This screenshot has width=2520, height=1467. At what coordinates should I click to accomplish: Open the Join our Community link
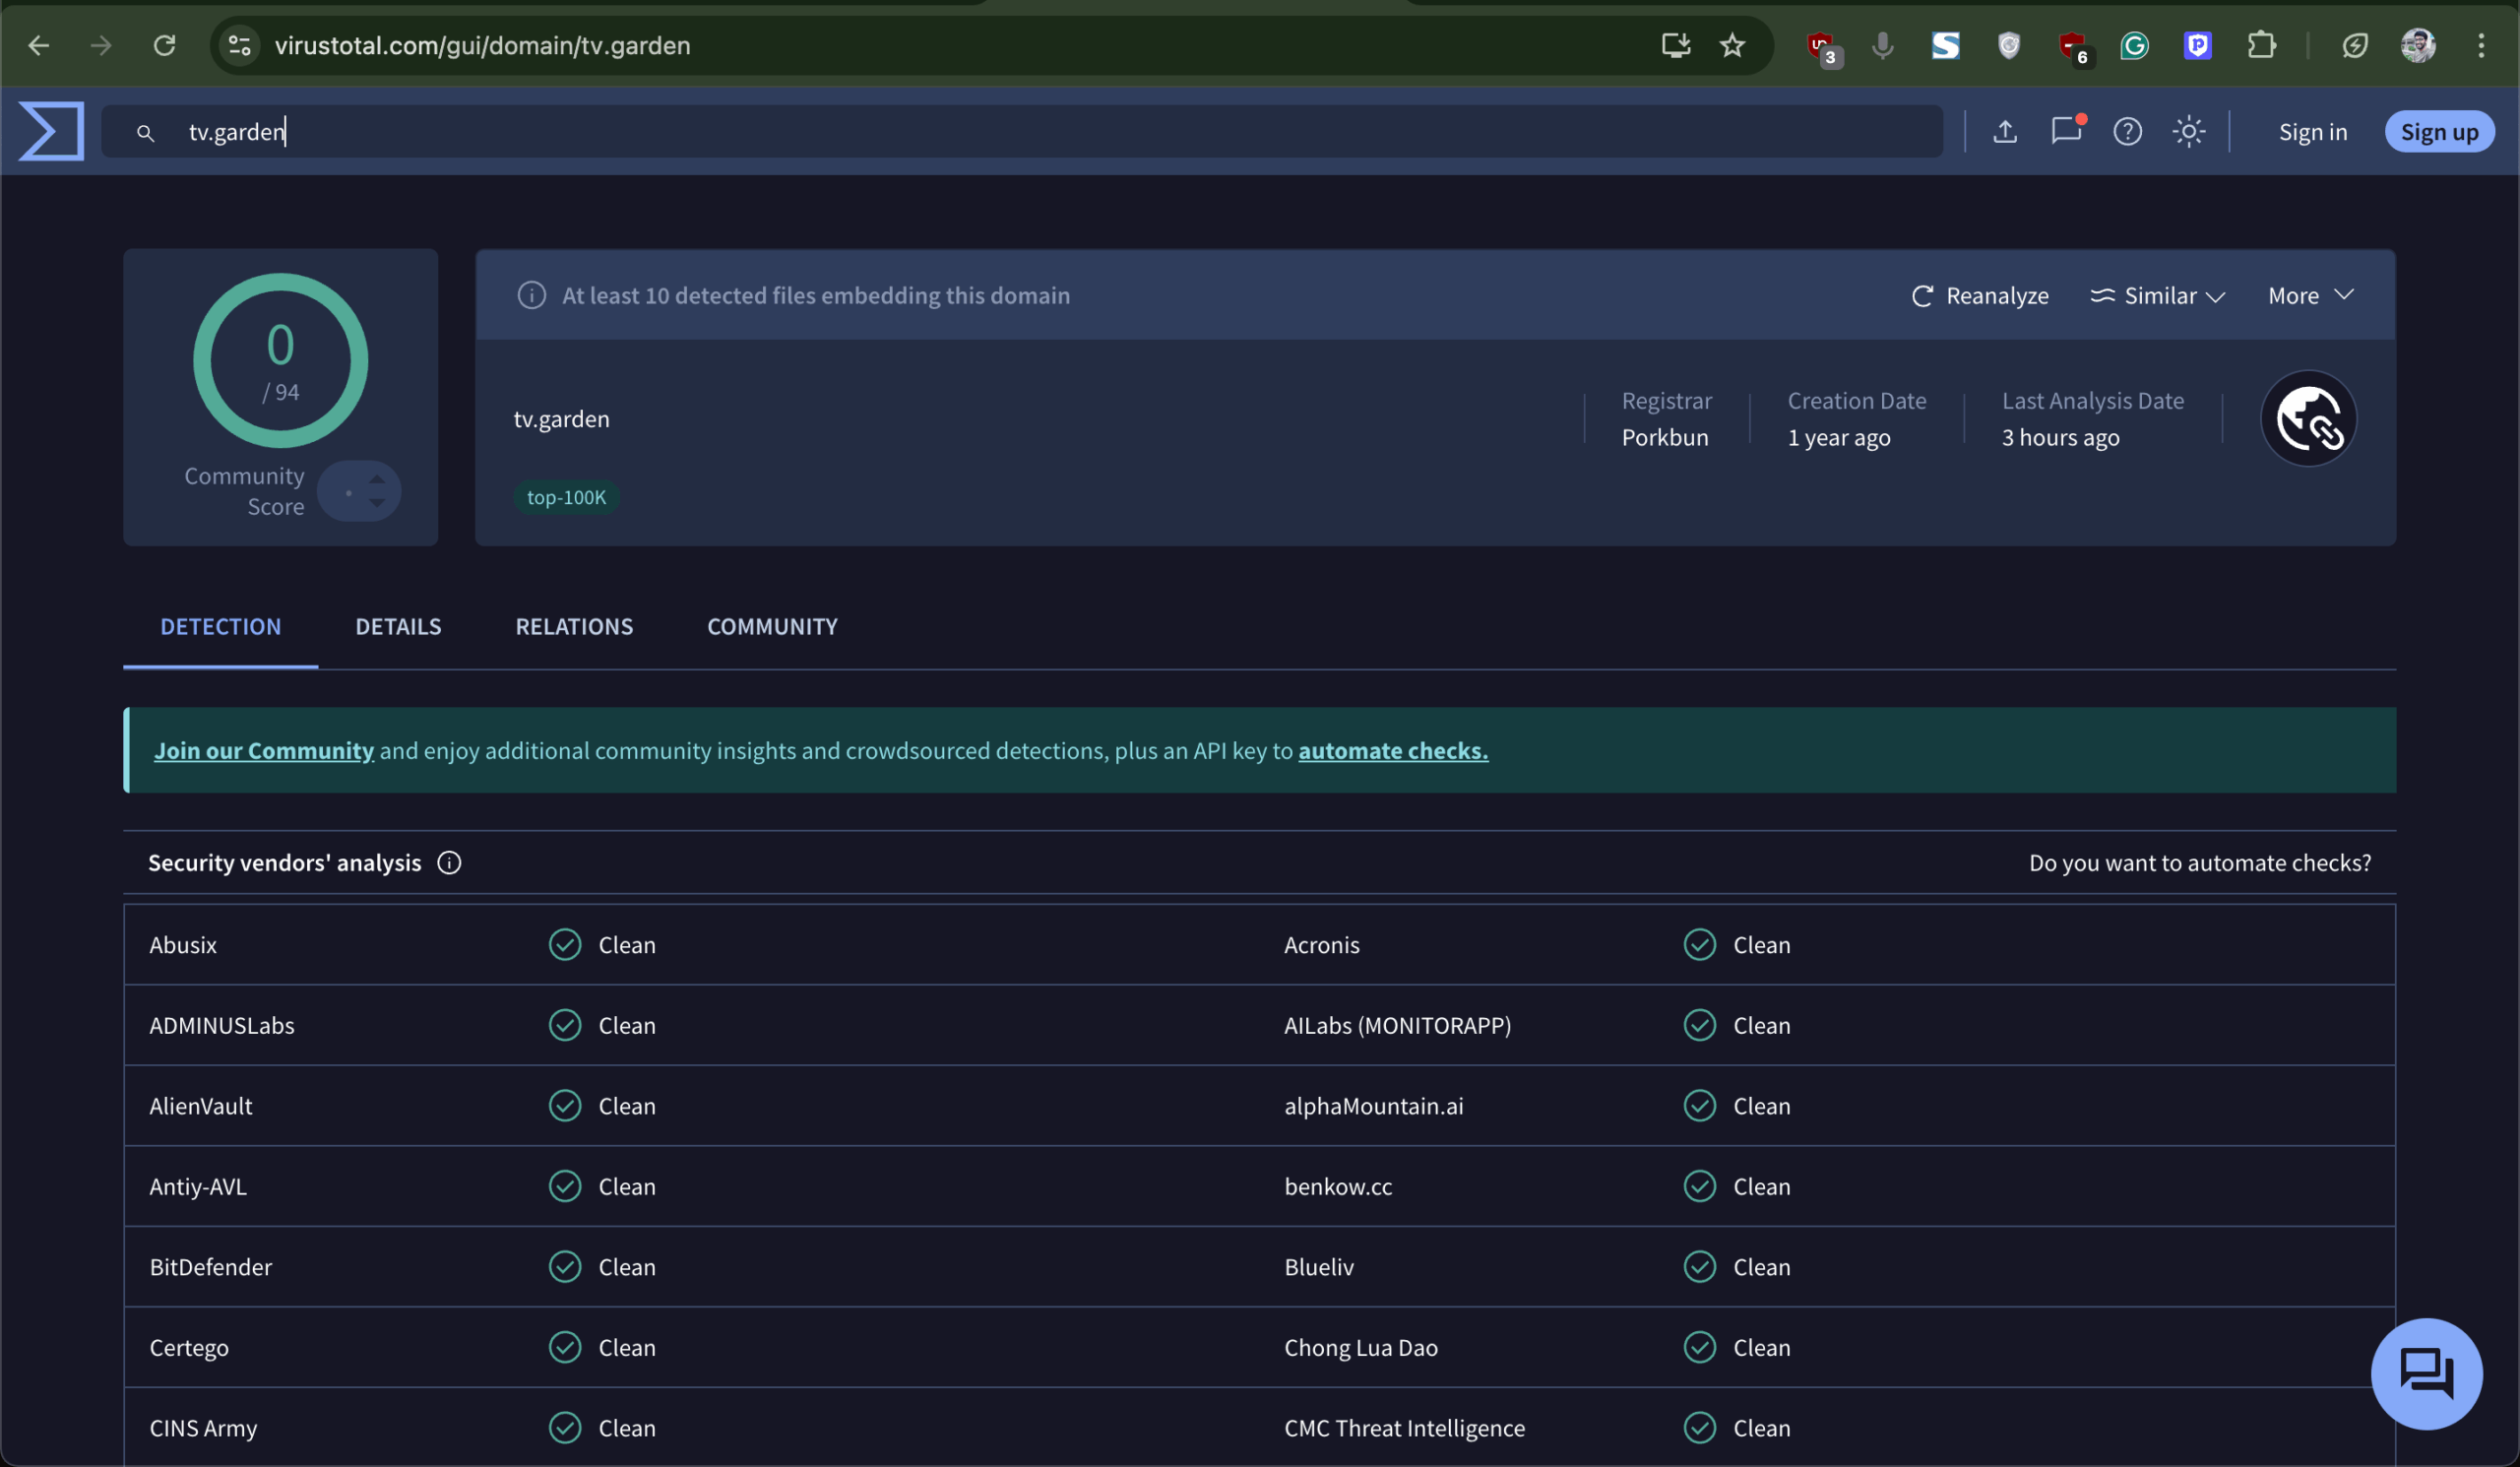(264, 750)
